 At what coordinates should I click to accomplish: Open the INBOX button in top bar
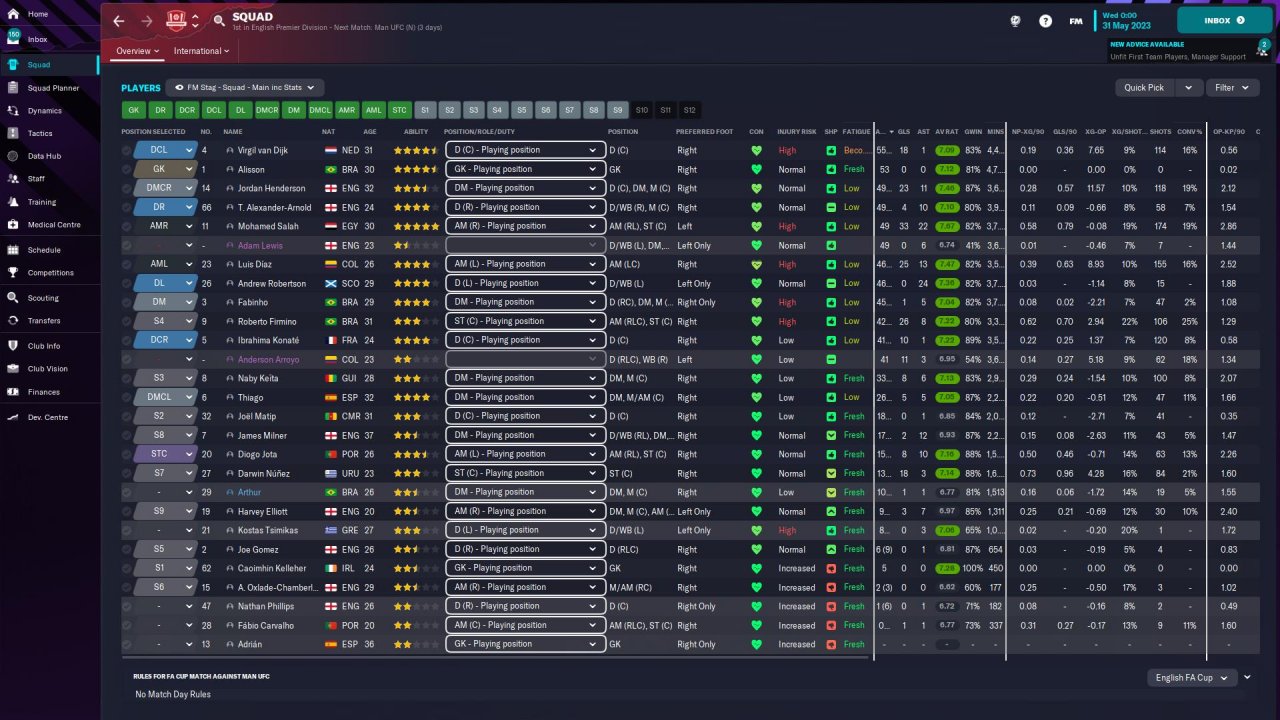coord(1224,20)
